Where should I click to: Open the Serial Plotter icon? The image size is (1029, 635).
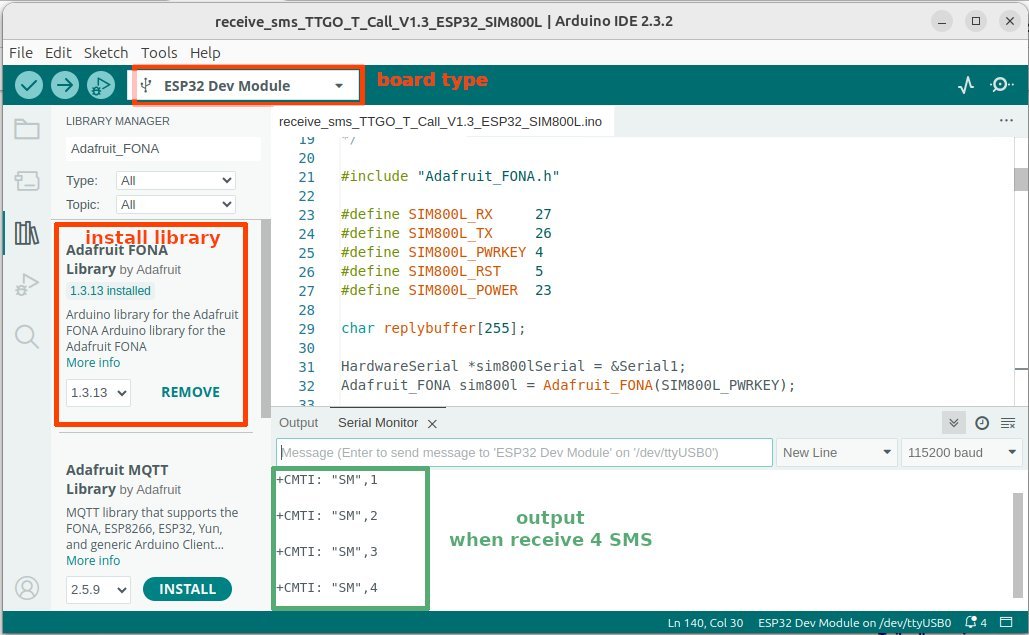click(966, 85)
